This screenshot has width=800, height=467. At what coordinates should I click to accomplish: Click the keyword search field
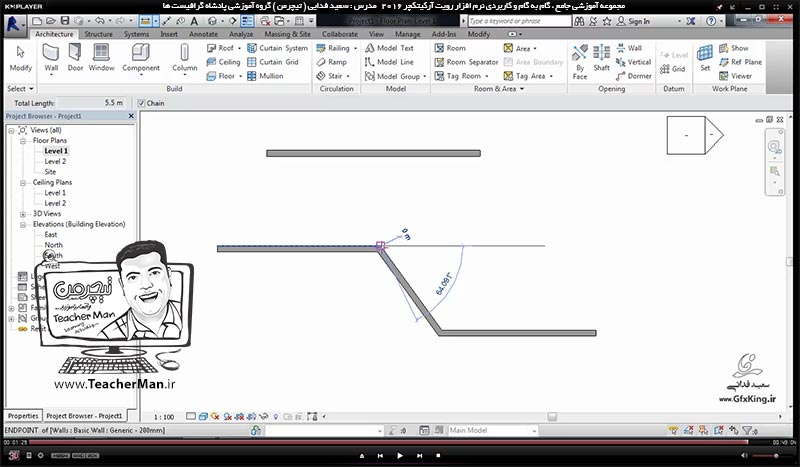coord(519,21)
